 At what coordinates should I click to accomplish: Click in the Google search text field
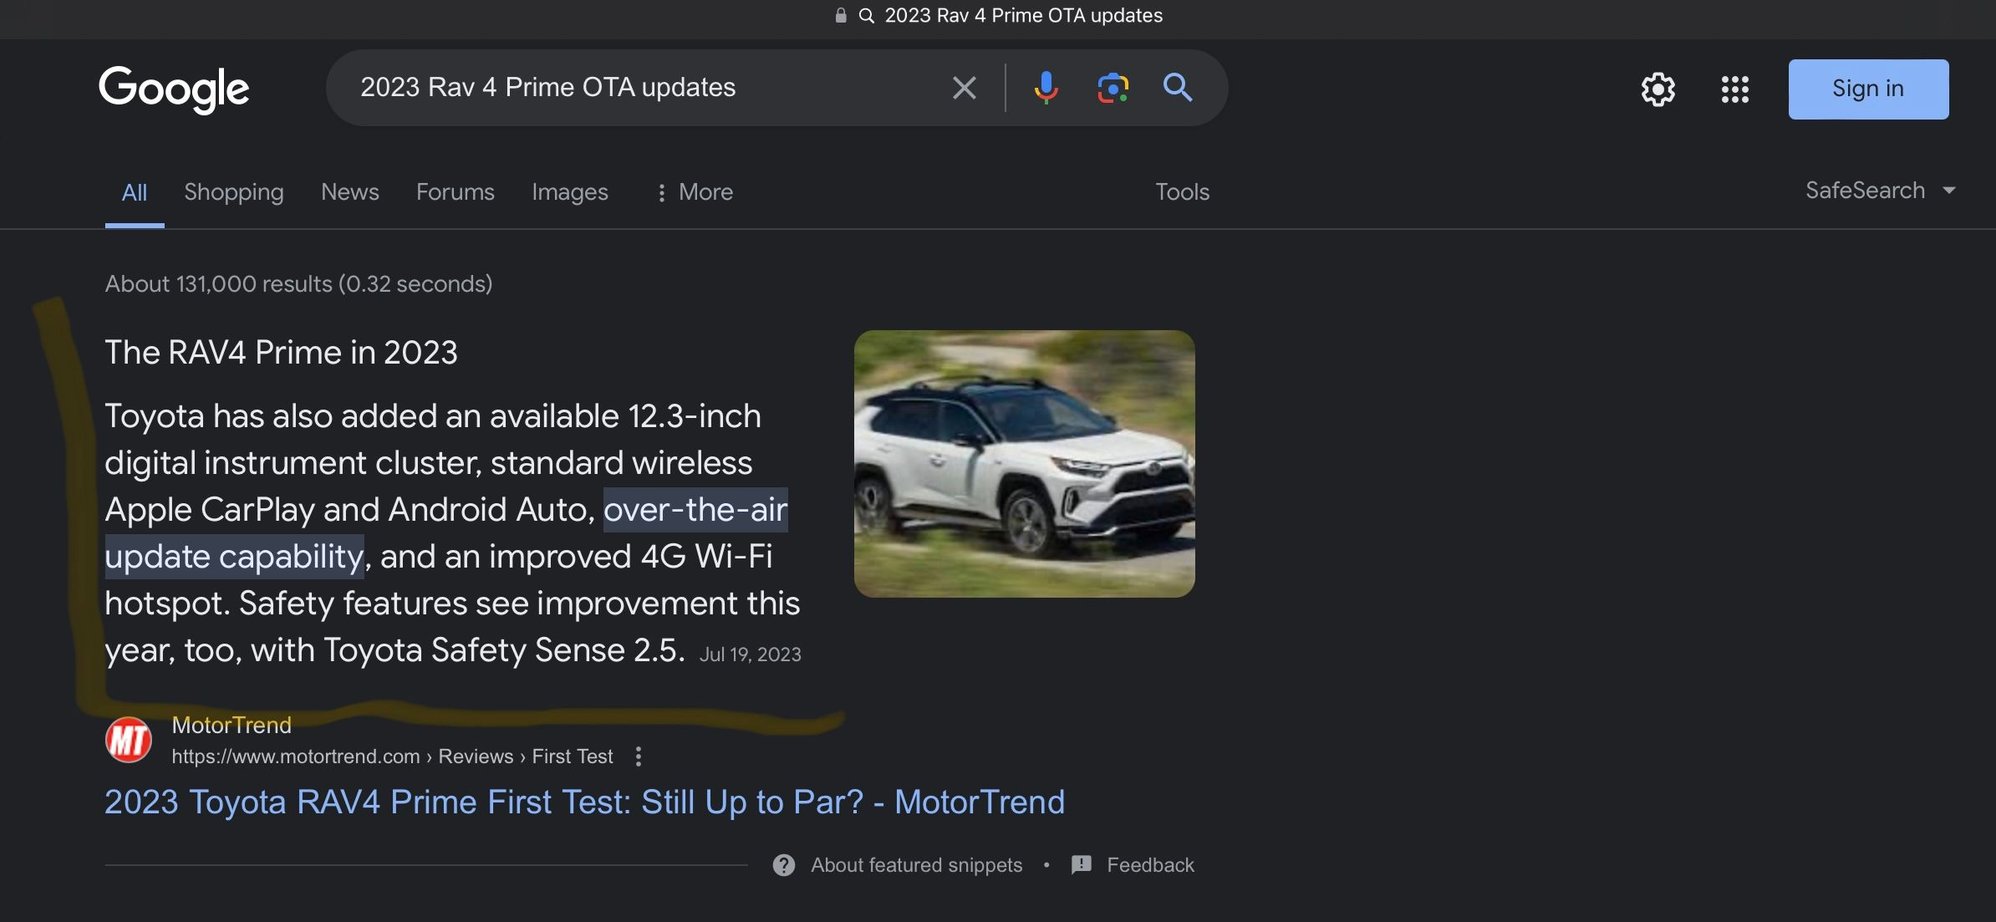pos(640,88)
